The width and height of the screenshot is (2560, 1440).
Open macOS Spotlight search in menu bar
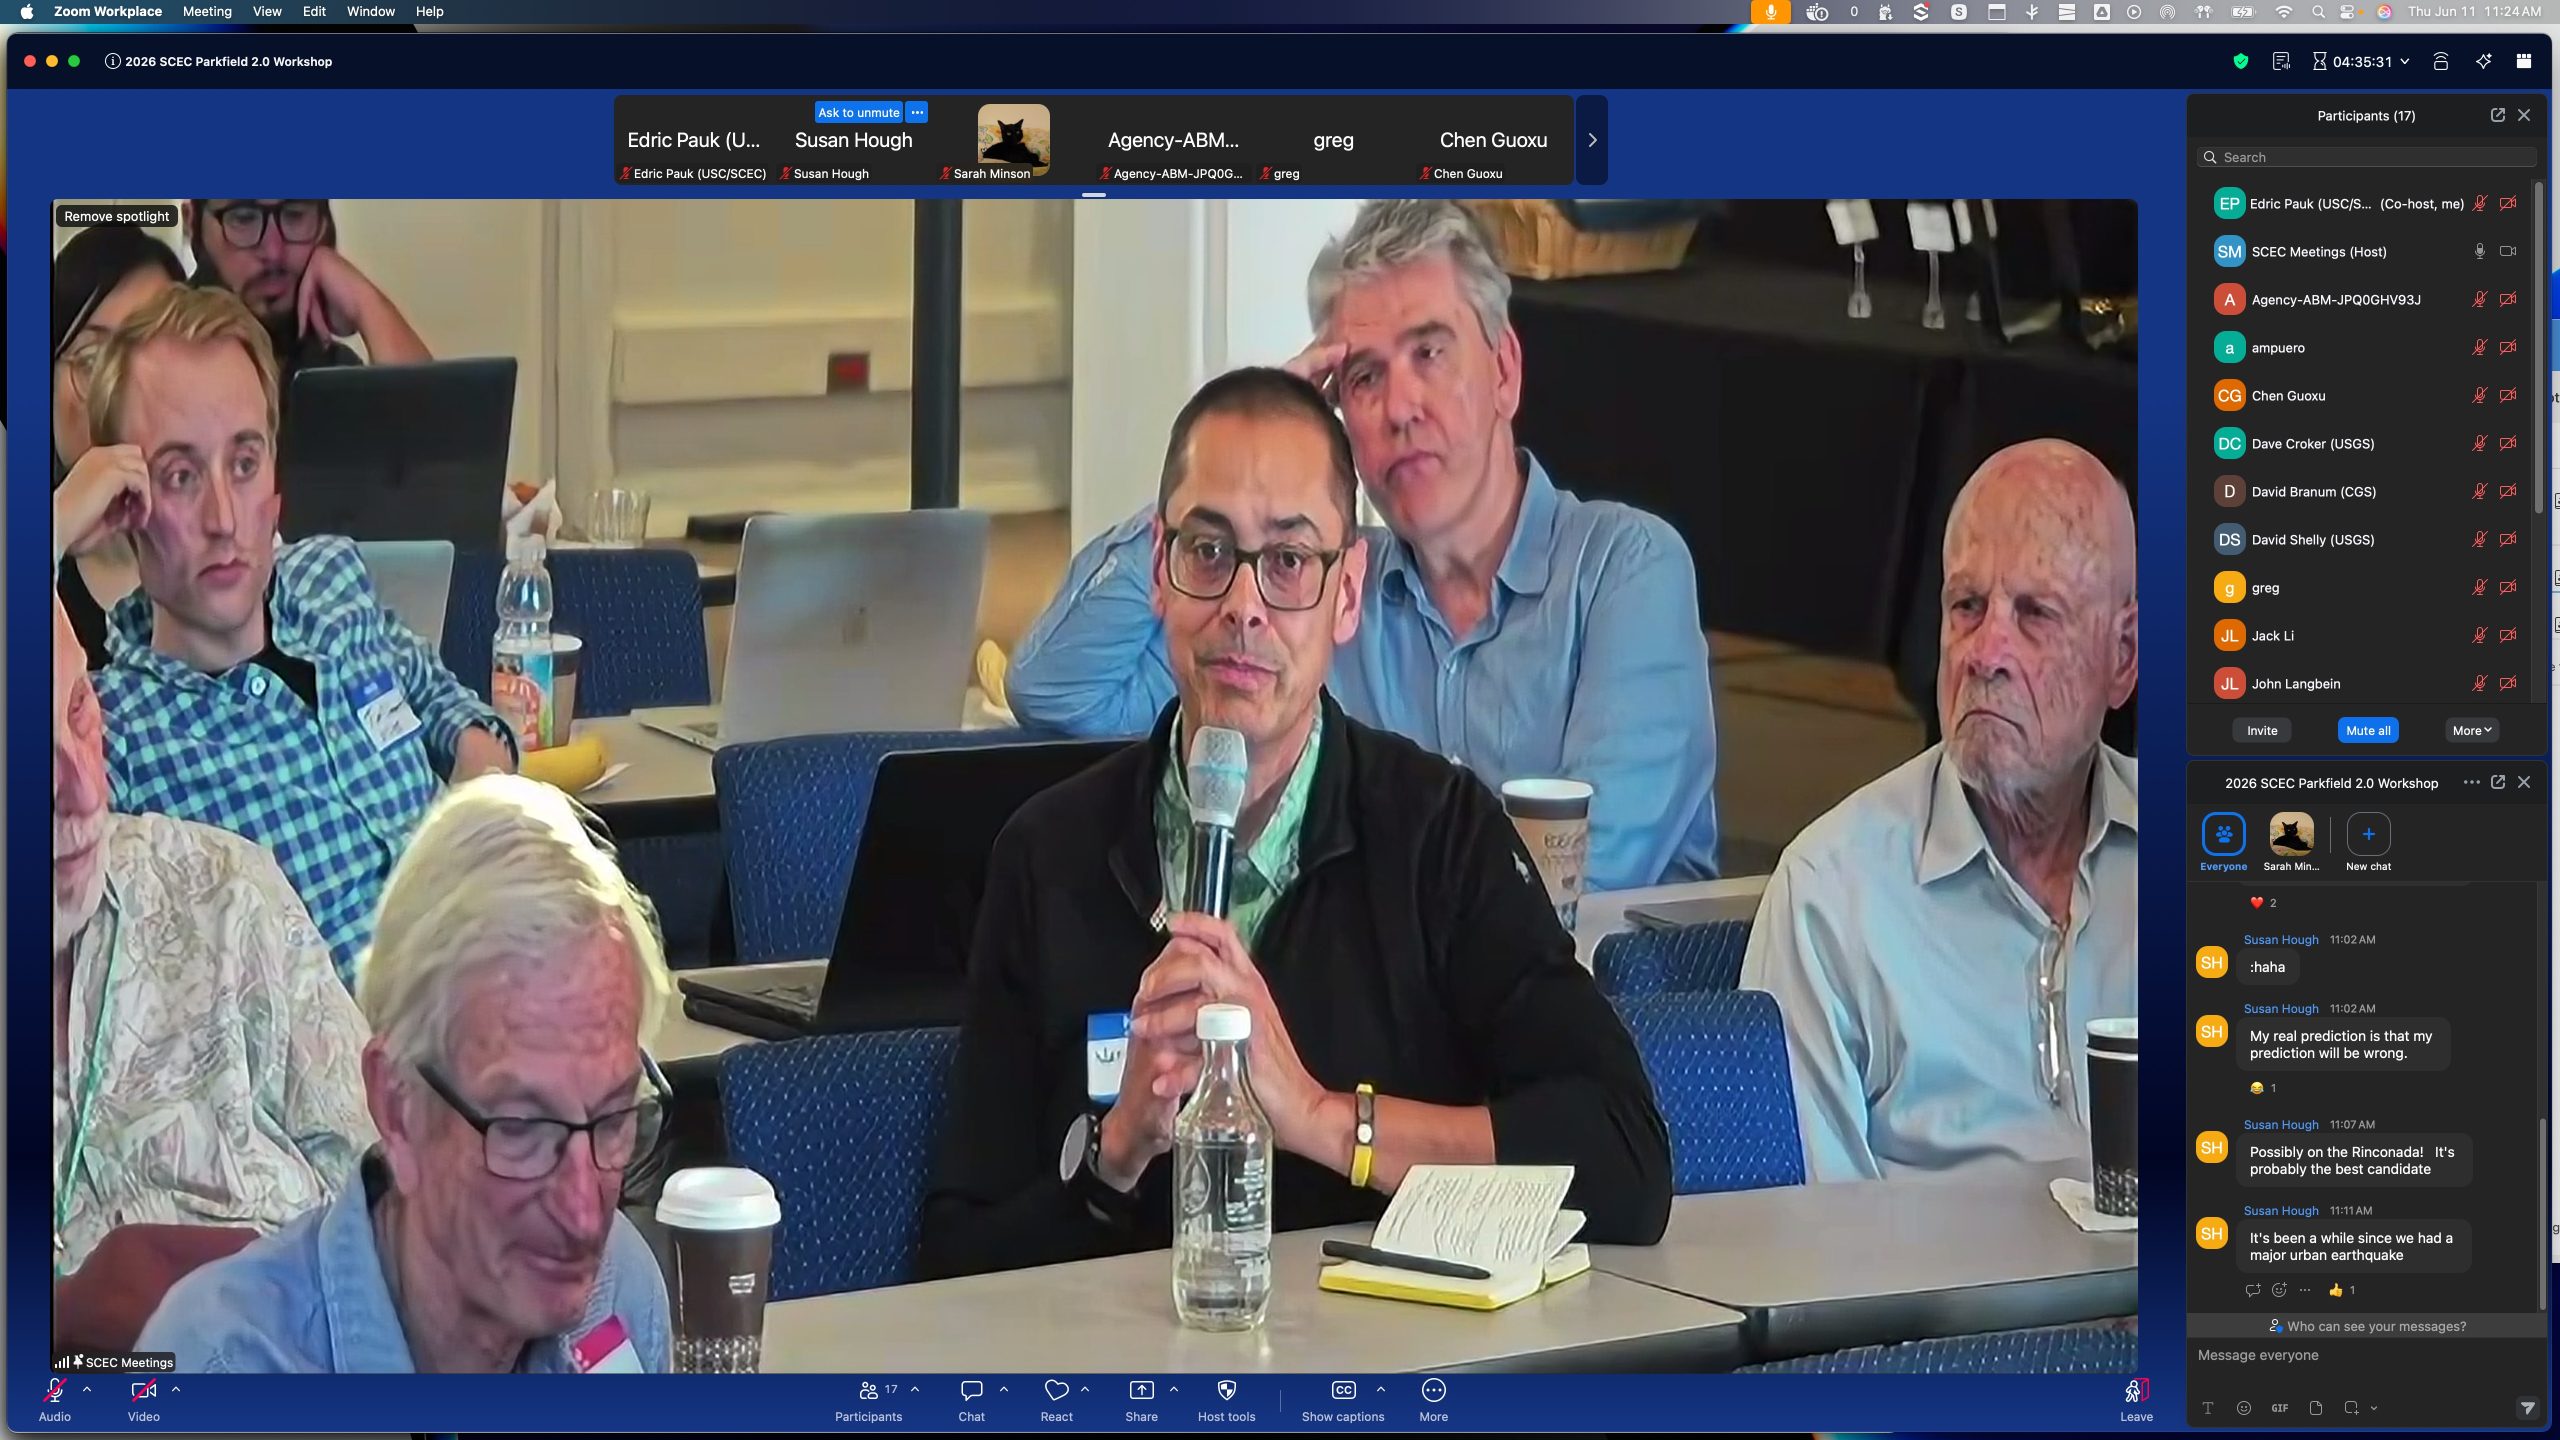click(2318, 12)
